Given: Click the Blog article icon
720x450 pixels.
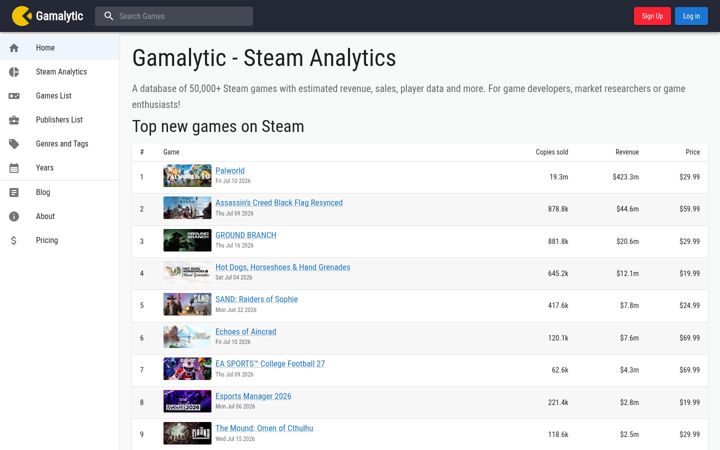Looking at the screenshot, I should point(14,192).
